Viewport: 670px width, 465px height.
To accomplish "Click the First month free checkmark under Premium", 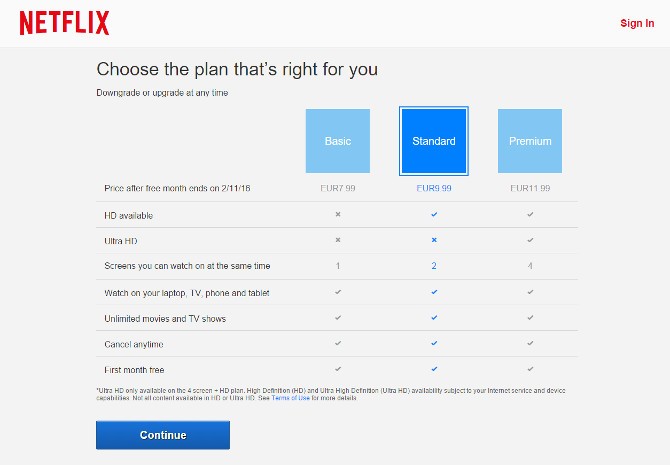I will [x=530, y=370].
